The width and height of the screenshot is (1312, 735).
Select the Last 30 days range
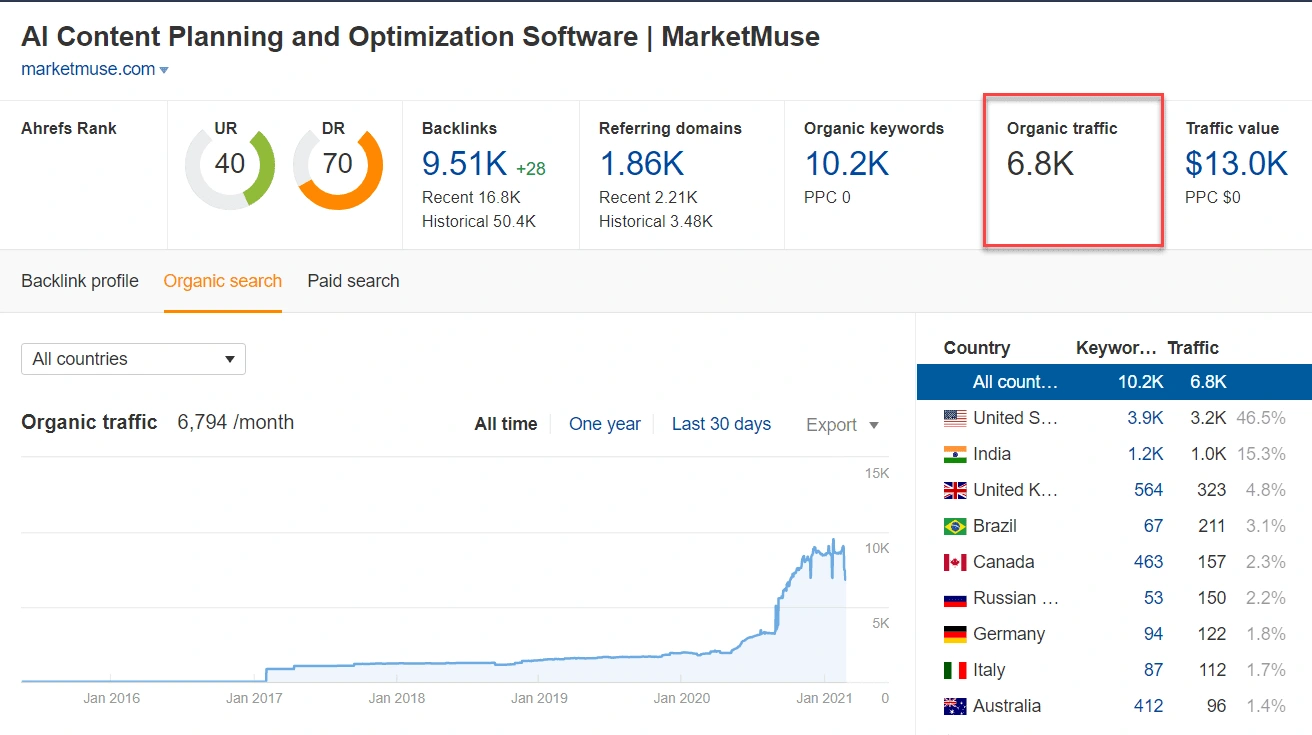pyautogui.click(x=721, y=424)
